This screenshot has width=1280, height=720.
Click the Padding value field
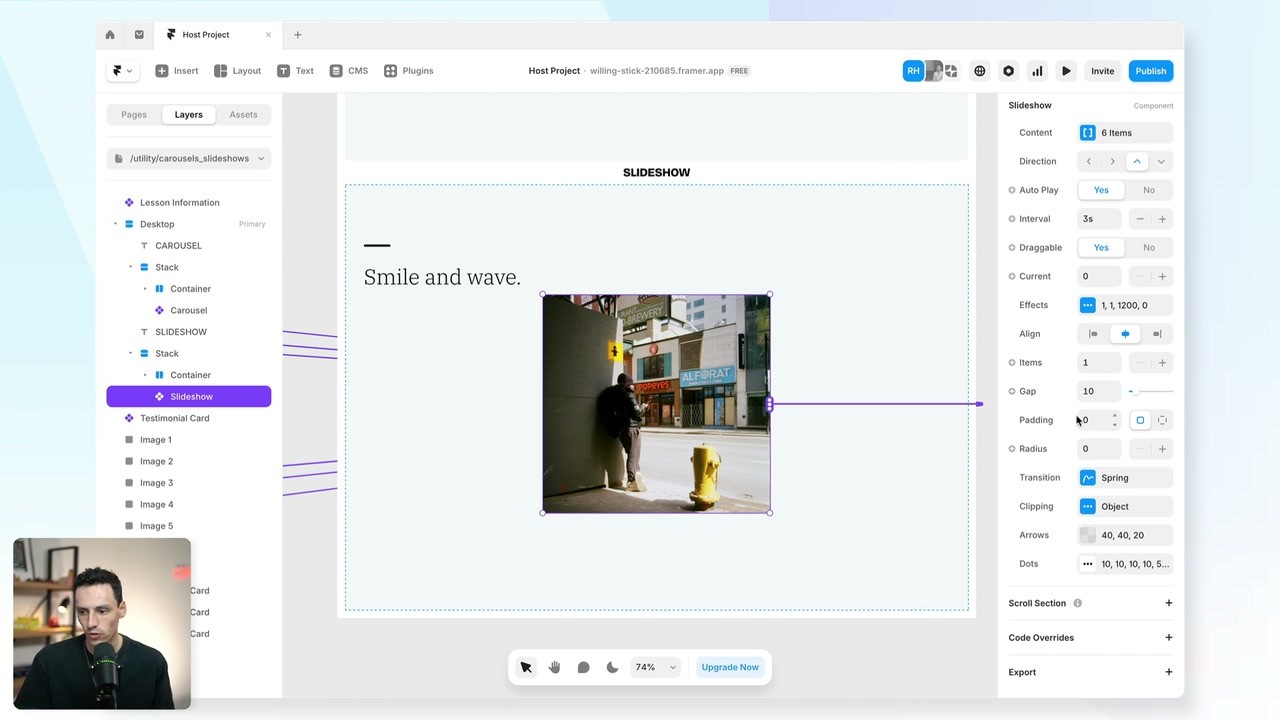click(x=1100, y=420)
